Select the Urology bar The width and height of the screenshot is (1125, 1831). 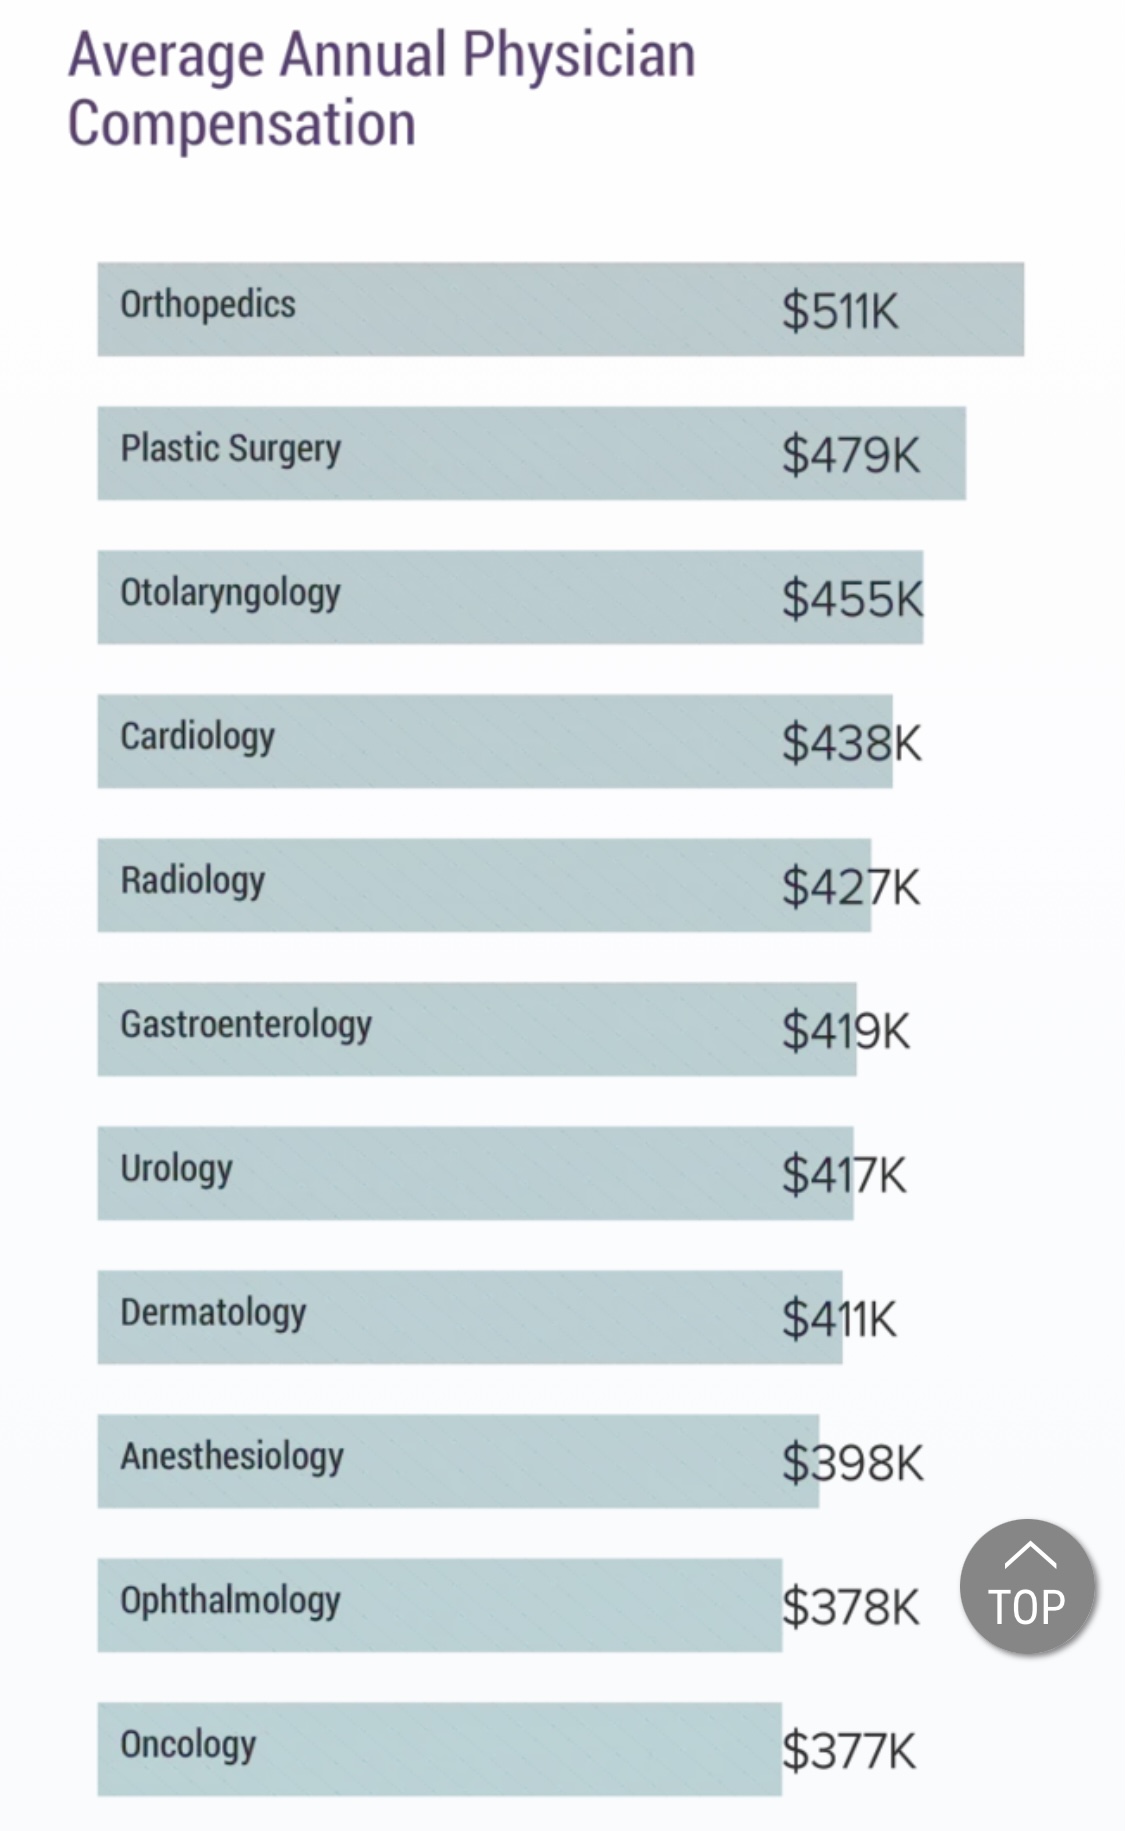[x=475, y=1173]
